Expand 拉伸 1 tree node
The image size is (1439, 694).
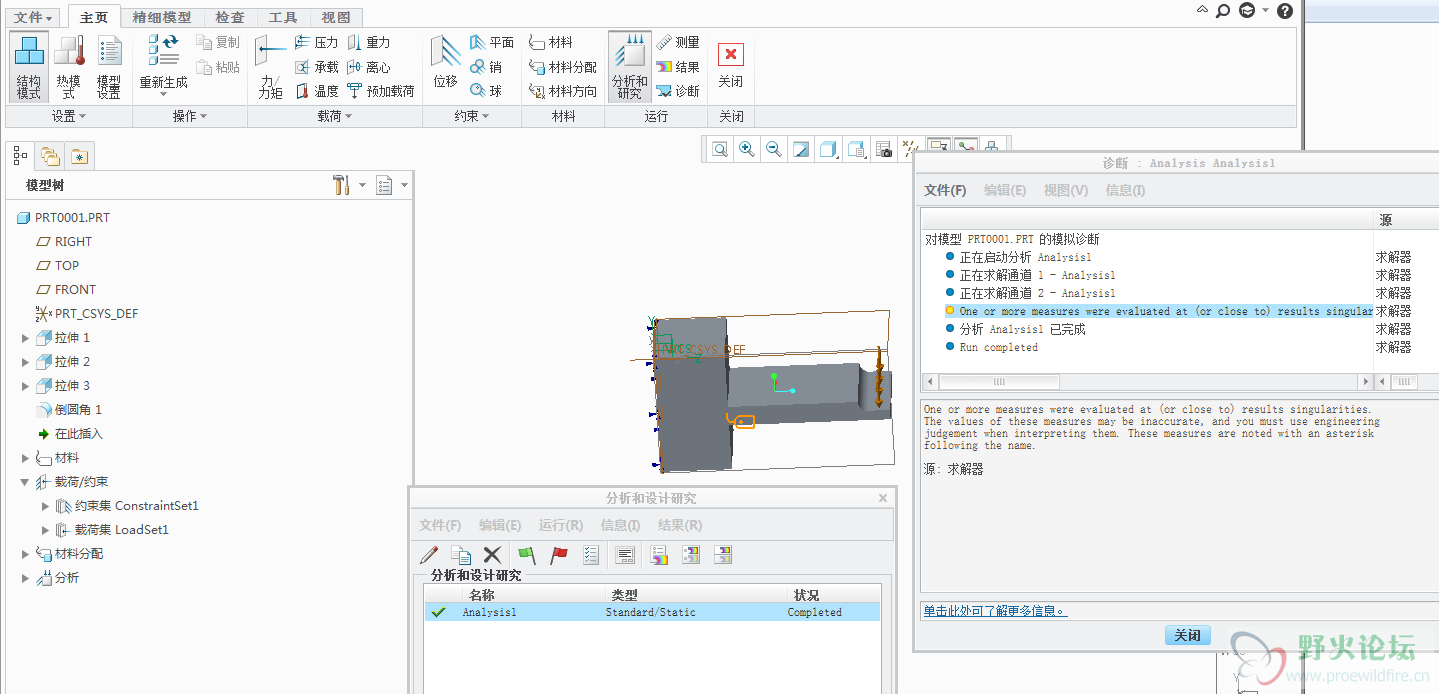(x=26, y=338)
